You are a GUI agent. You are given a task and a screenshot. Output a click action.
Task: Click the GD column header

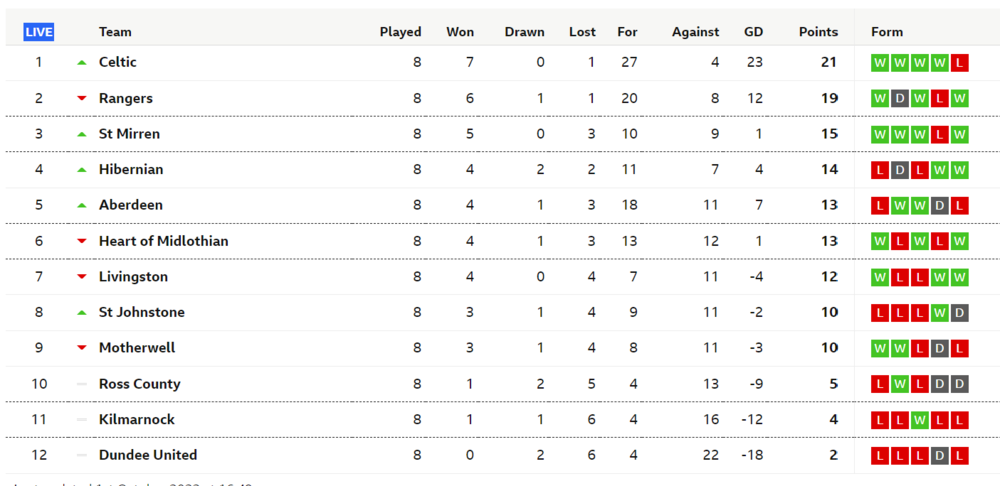[x=753, y=32]
